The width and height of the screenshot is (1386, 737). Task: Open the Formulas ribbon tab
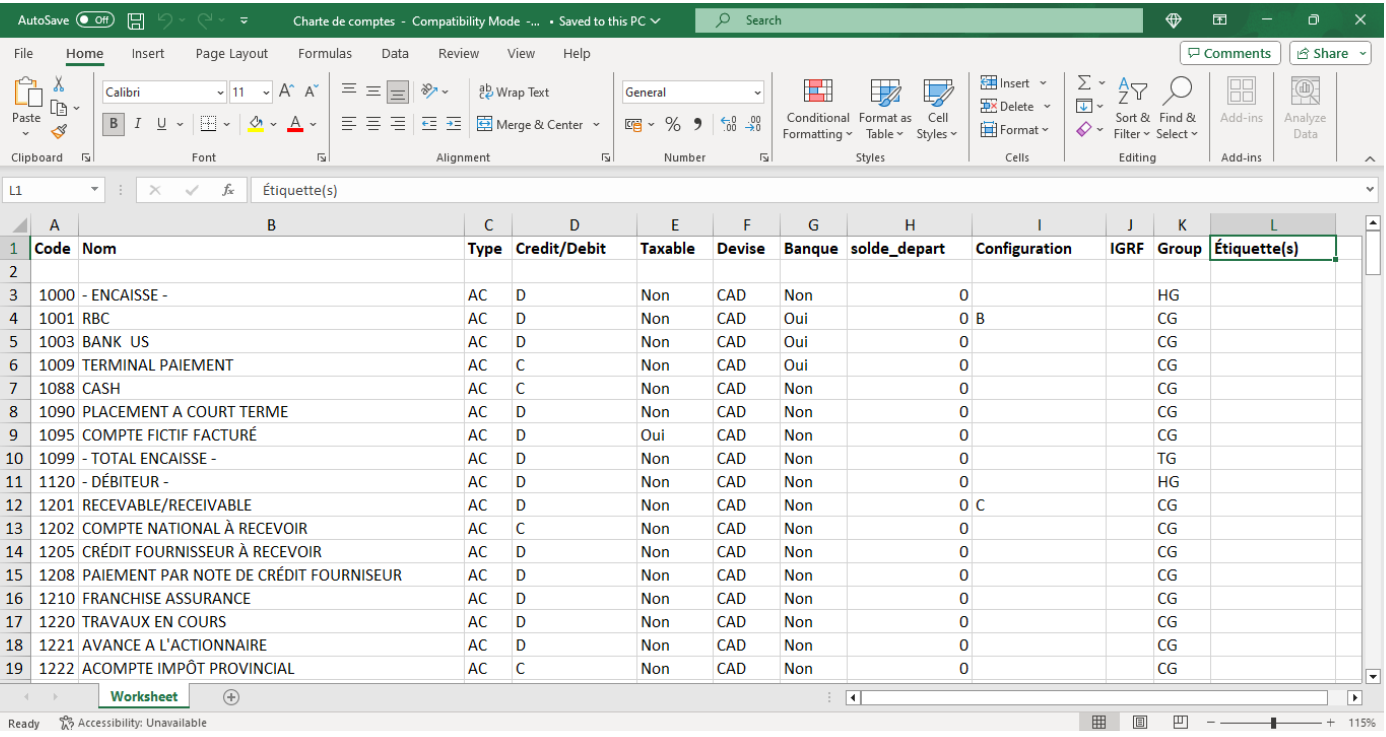[325, 54]
